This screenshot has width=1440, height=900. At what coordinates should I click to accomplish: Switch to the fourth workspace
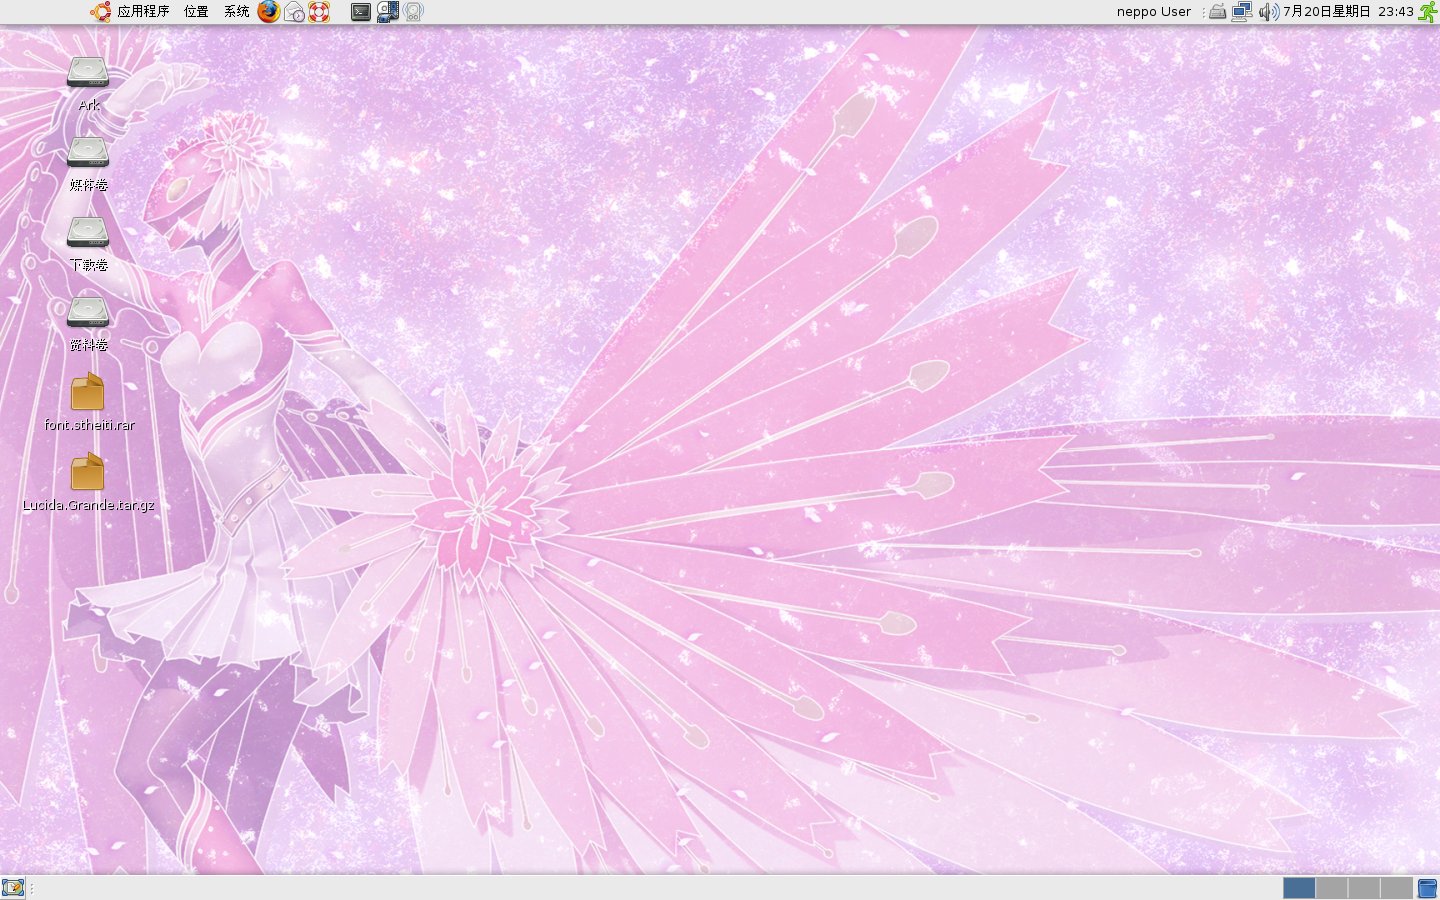(x=1396, y=888)
